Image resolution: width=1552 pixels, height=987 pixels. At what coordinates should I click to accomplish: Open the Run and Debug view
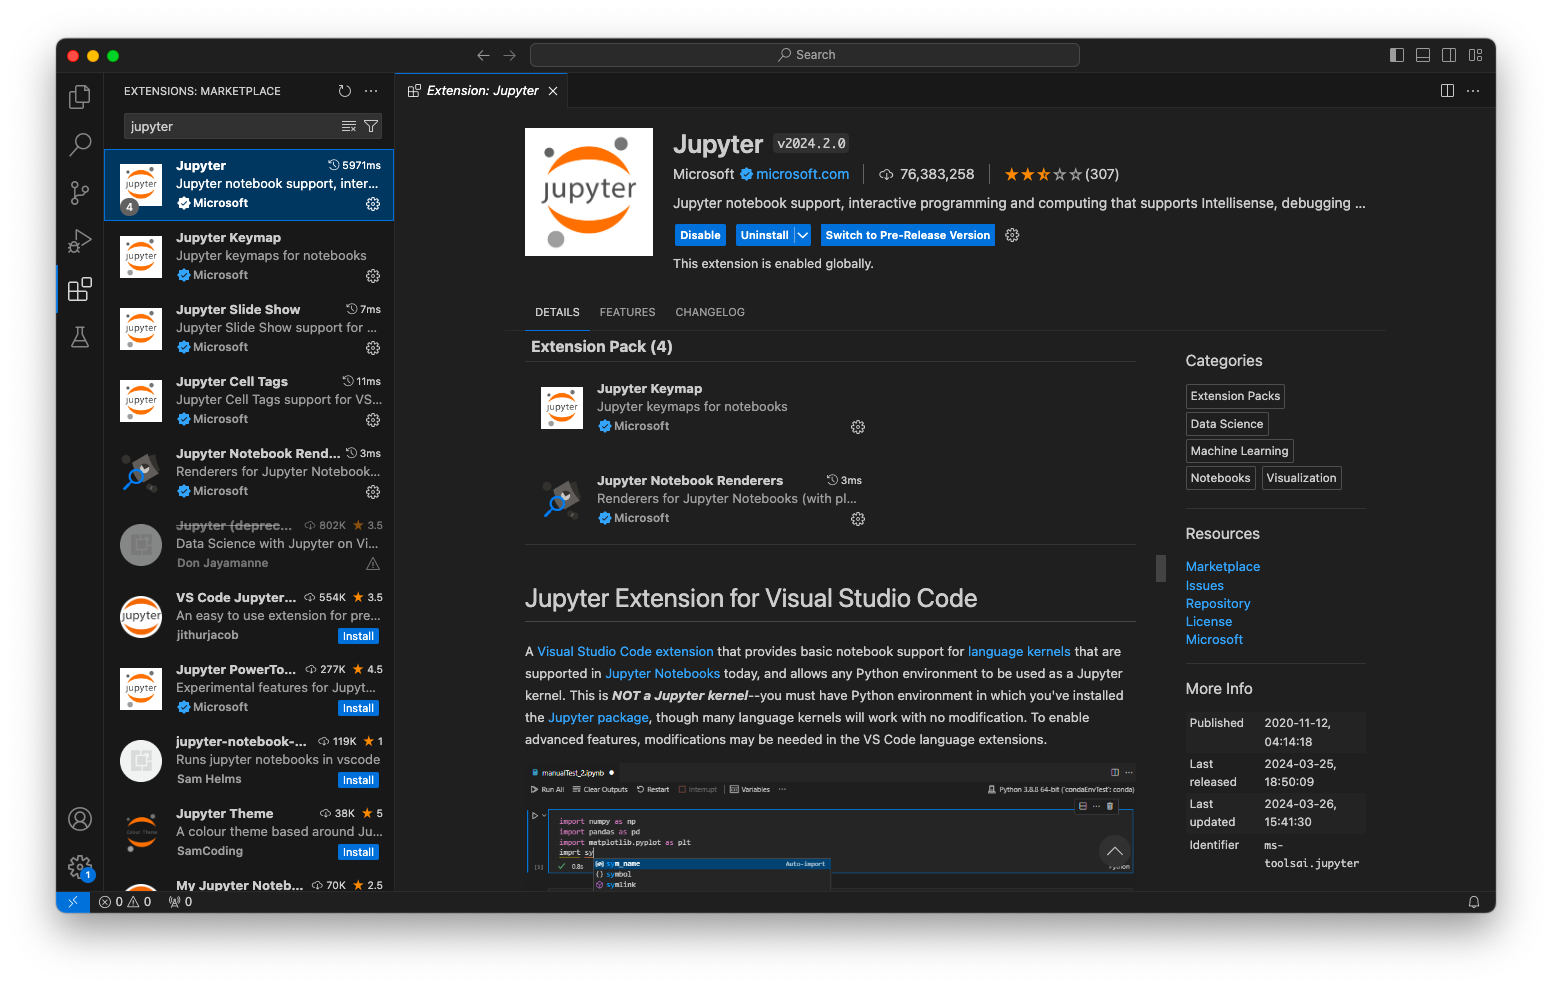click(x=79, y=241)
